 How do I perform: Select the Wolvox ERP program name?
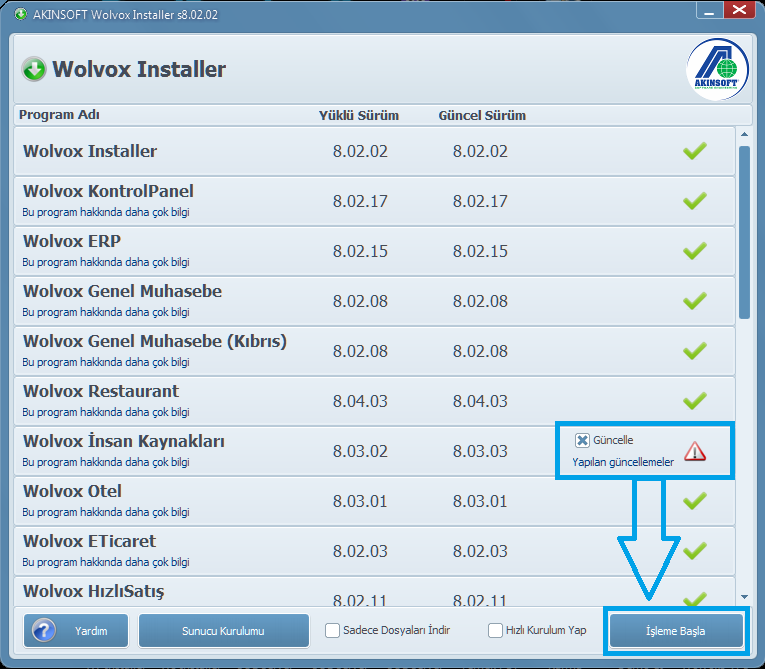coord(72,241)
